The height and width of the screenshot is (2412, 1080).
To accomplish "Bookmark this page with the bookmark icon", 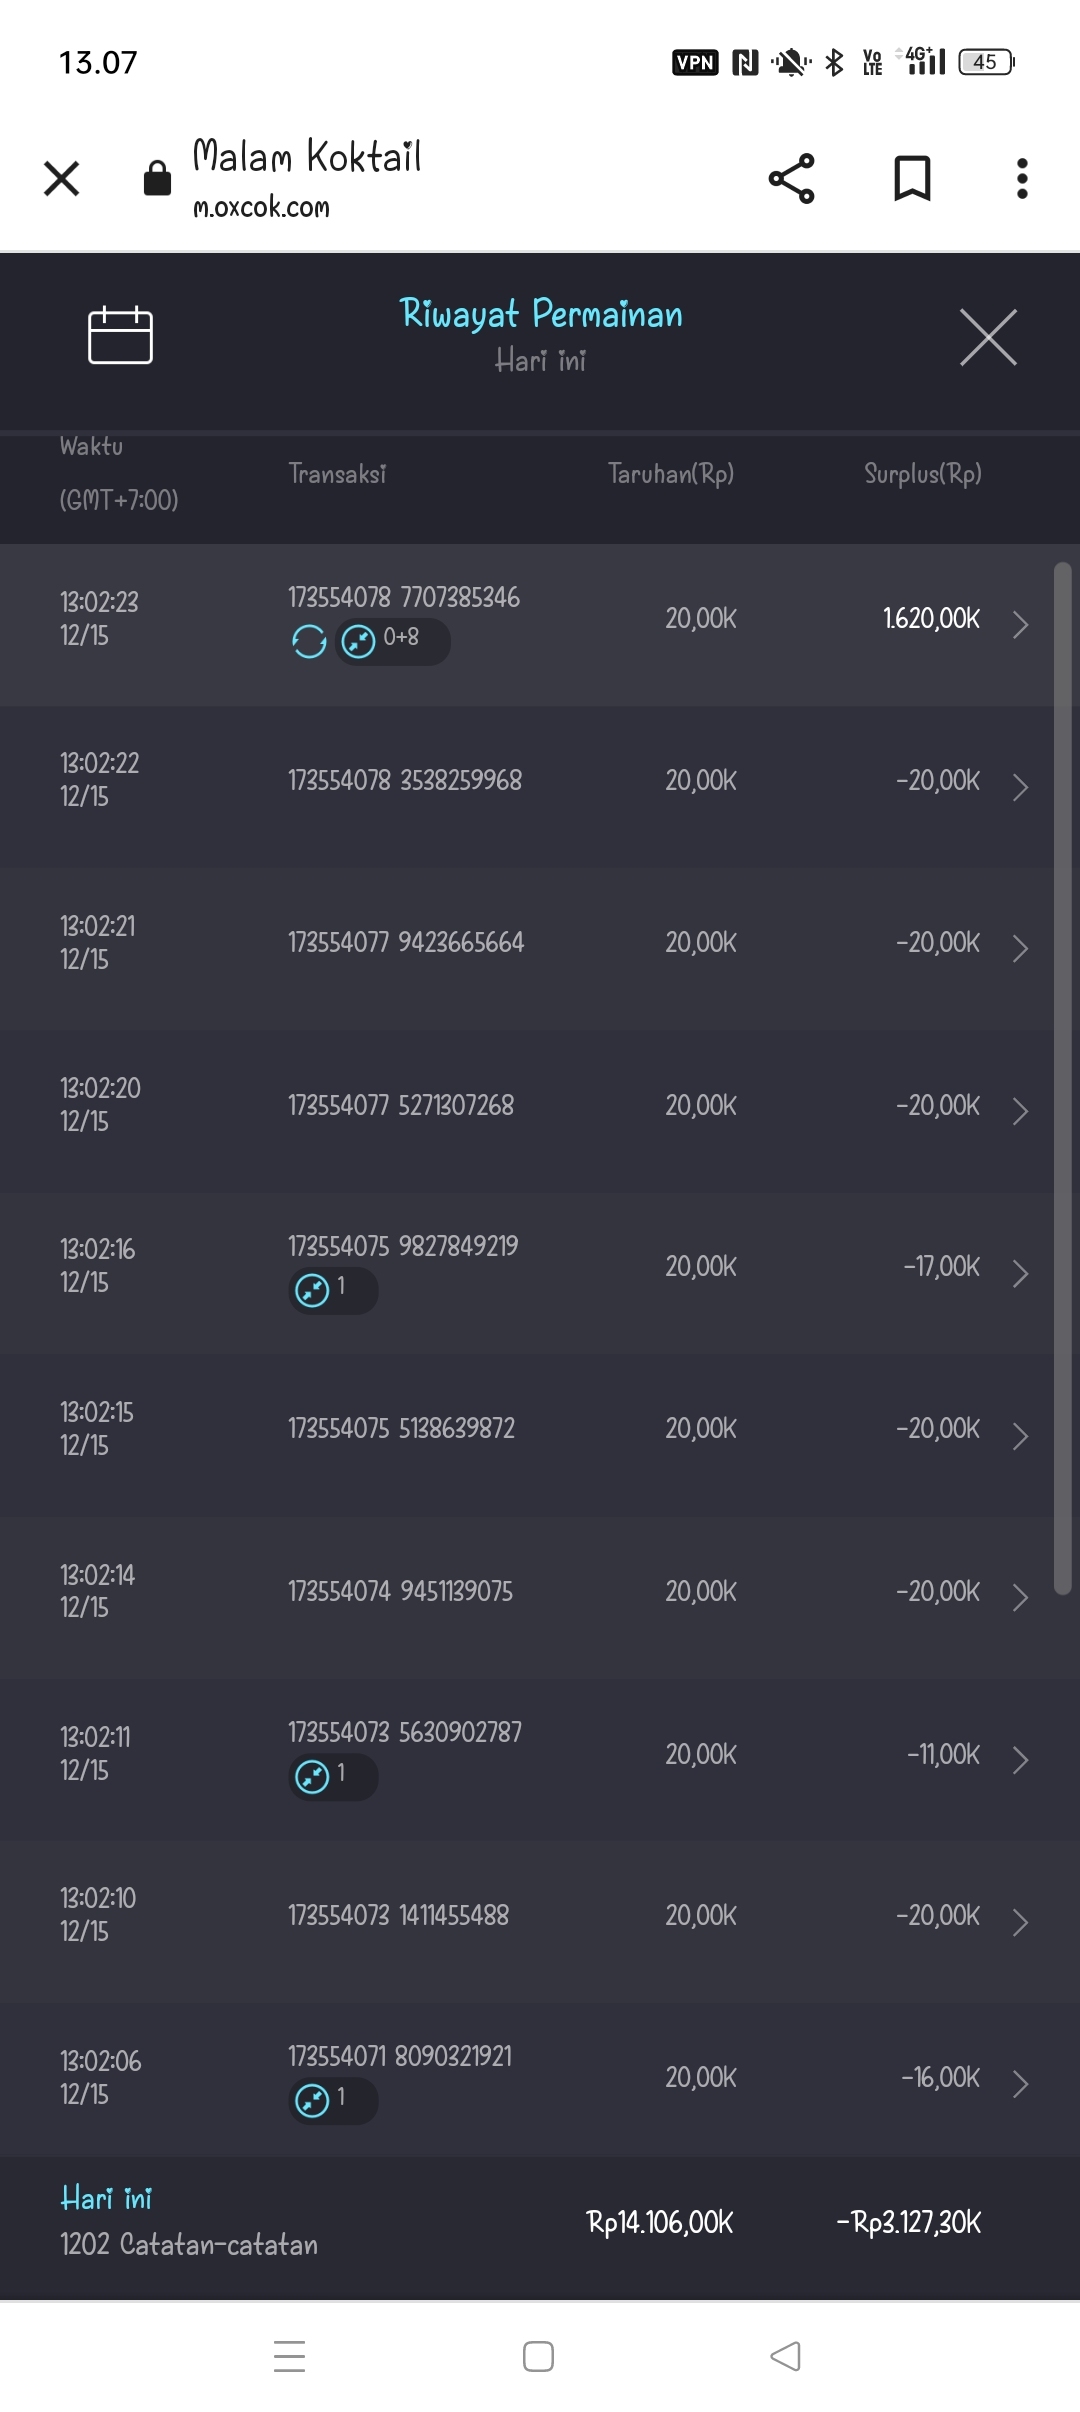I will coord(911,179).
